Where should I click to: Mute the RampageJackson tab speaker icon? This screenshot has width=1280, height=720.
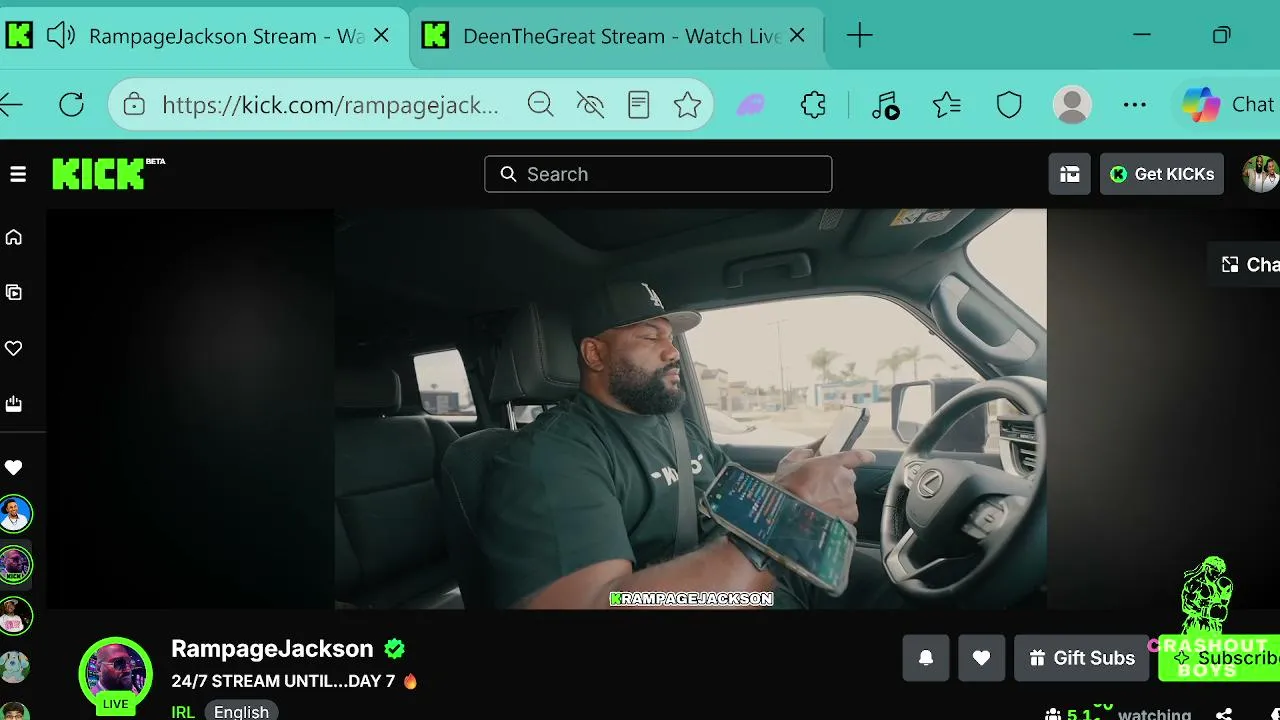coord(61,36)
